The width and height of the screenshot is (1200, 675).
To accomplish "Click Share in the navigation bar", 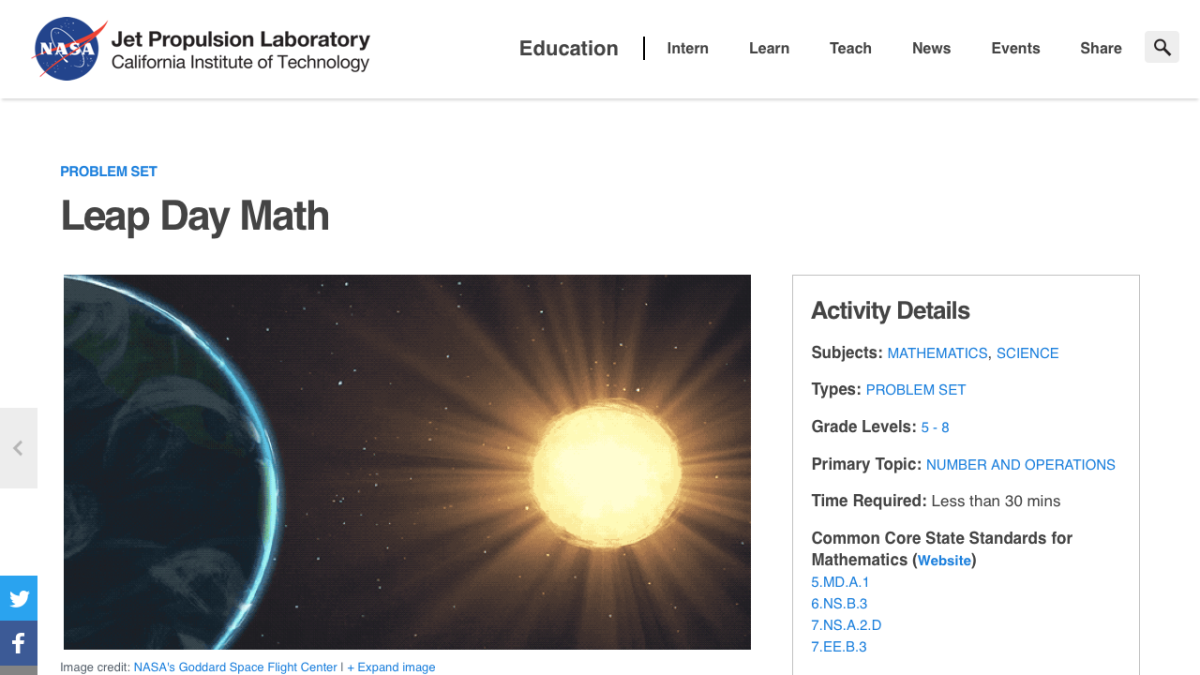I will pyautogui.click(x=1100, y=48).
